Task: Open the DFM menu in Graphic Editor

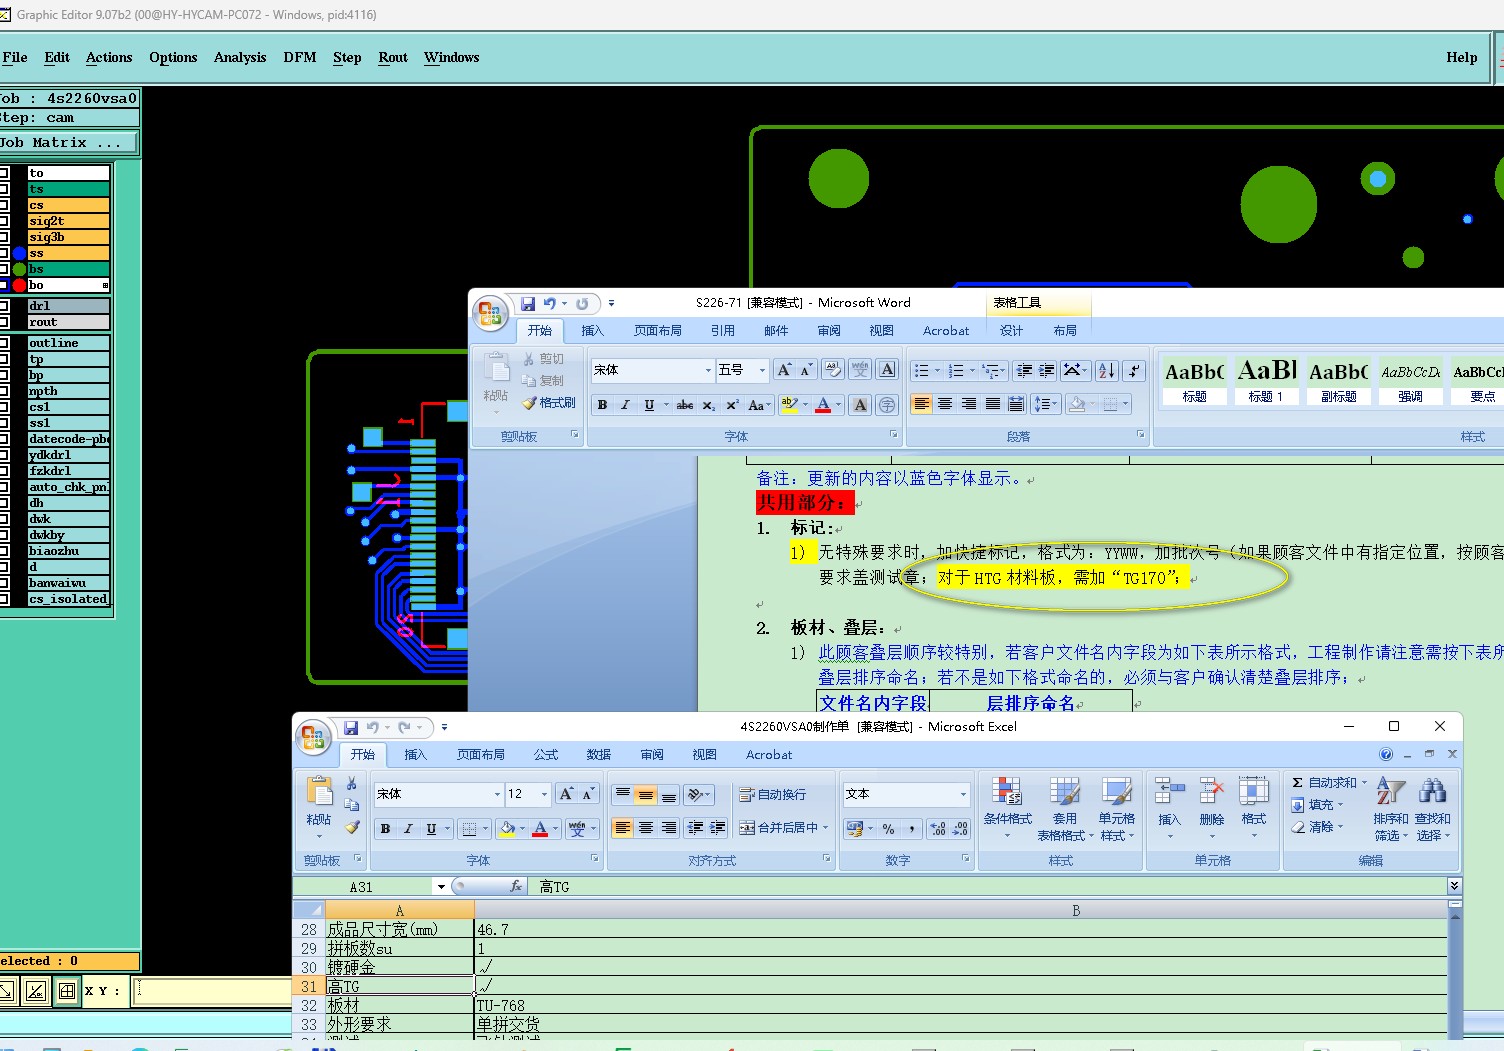Action: [x=300, y=57]
